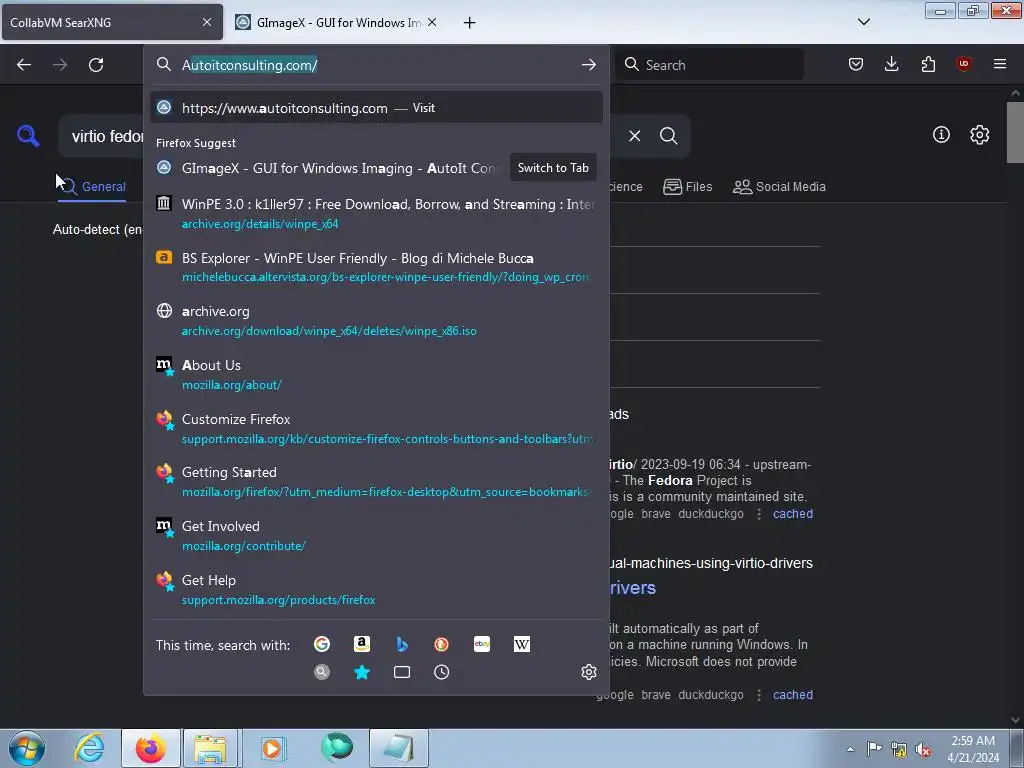The width and height of the screenshot is (1024, 768).
Task: Search history via the clock icon
Action: click(x=441, y=672)
